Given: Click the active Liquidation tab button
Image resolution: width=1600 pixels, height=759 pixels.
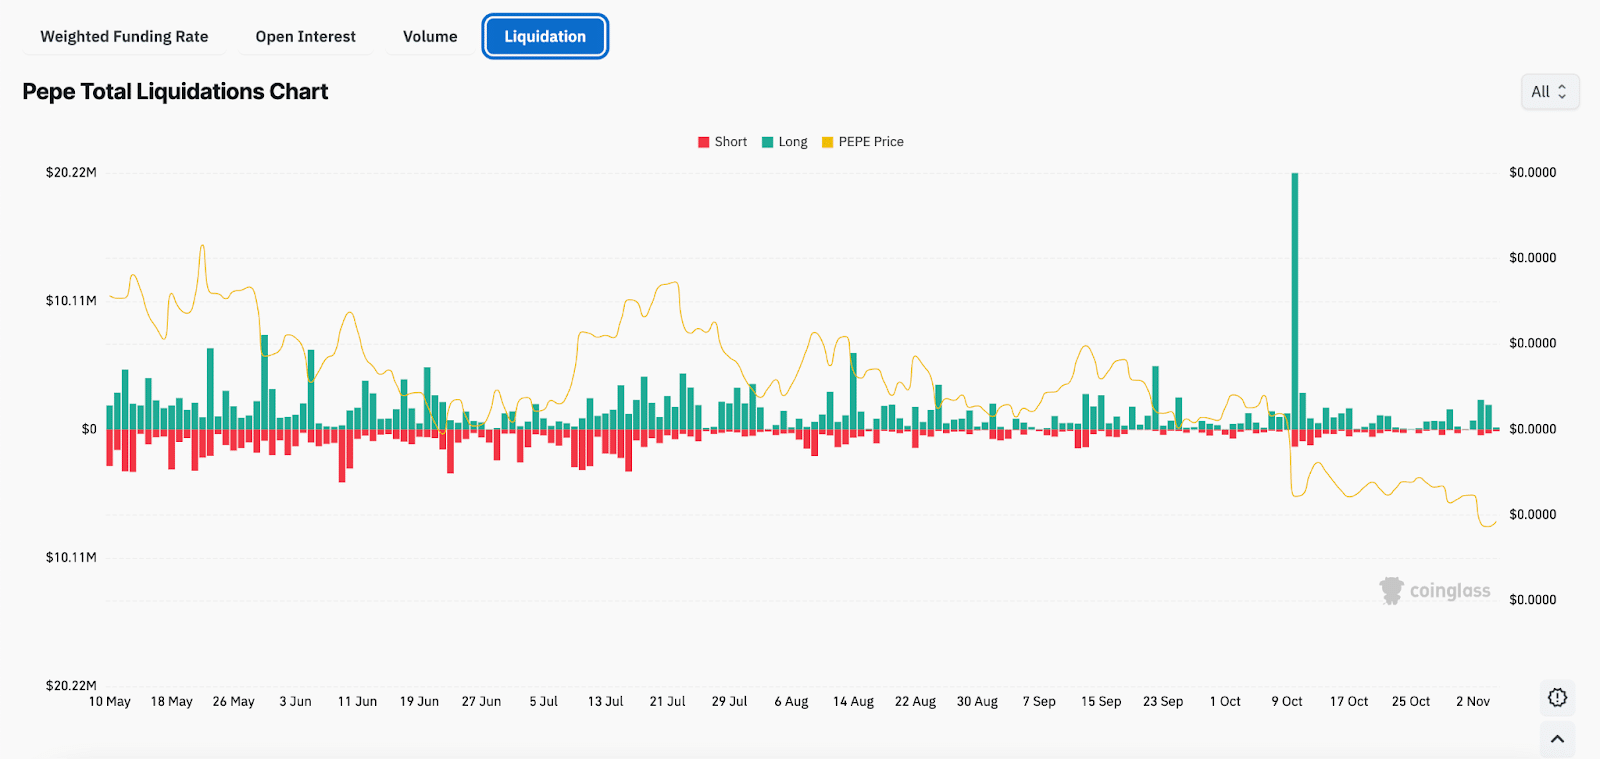Looking at the screenshot, I should [545, 37].
